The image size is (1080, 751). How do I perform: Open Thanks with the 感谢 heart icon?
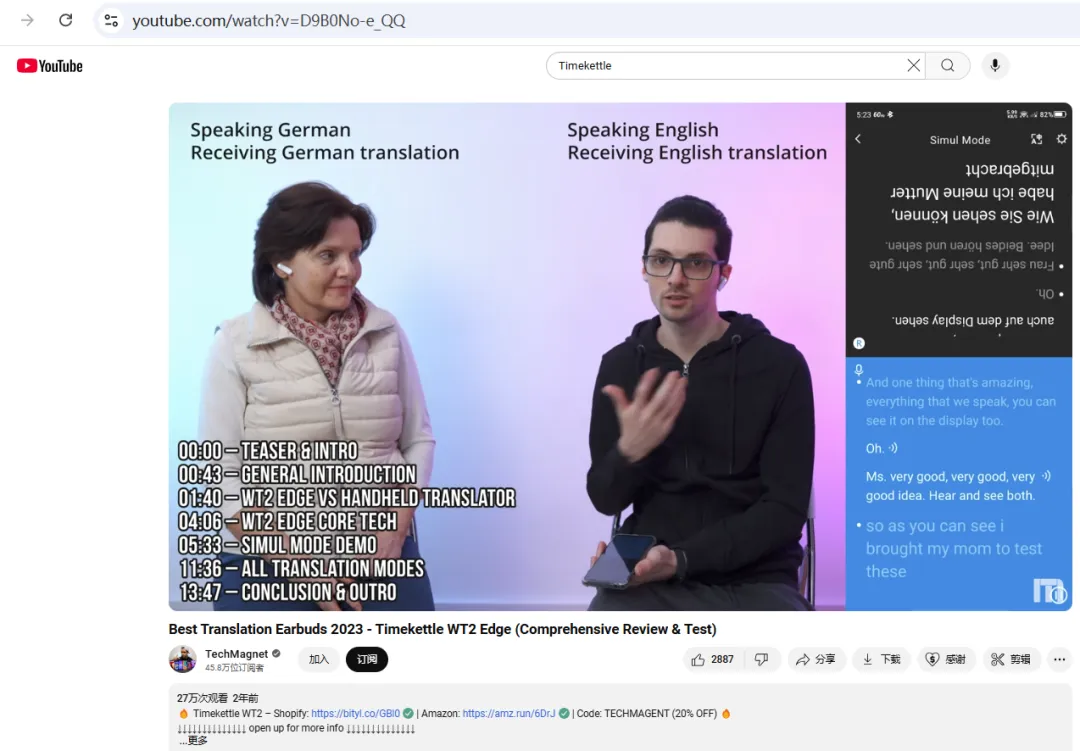946,659
